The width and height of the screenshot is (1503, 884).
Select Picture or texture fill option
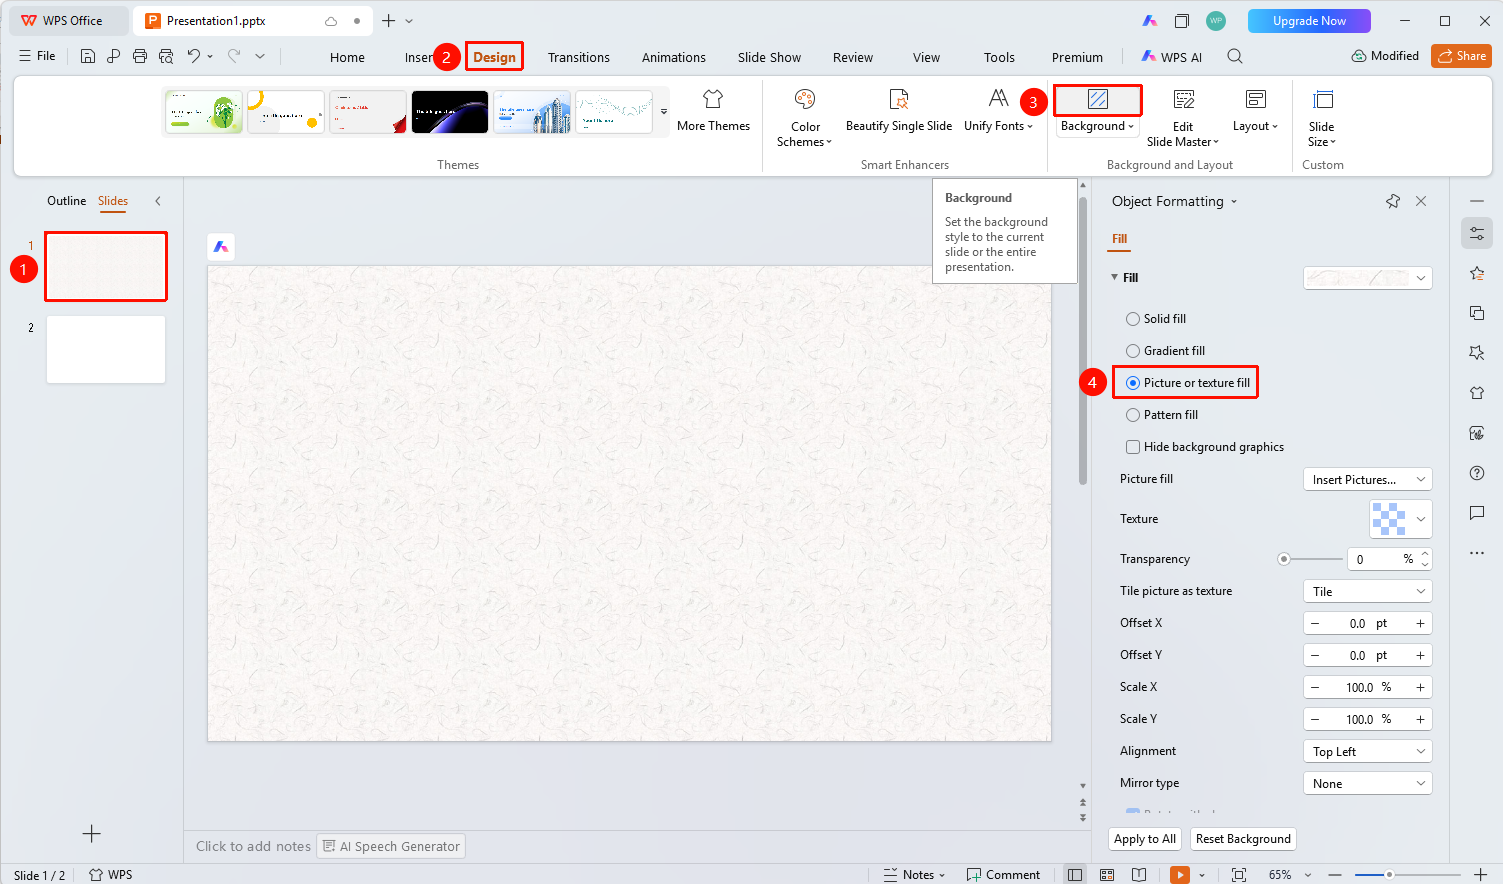tap(1187, 383)
